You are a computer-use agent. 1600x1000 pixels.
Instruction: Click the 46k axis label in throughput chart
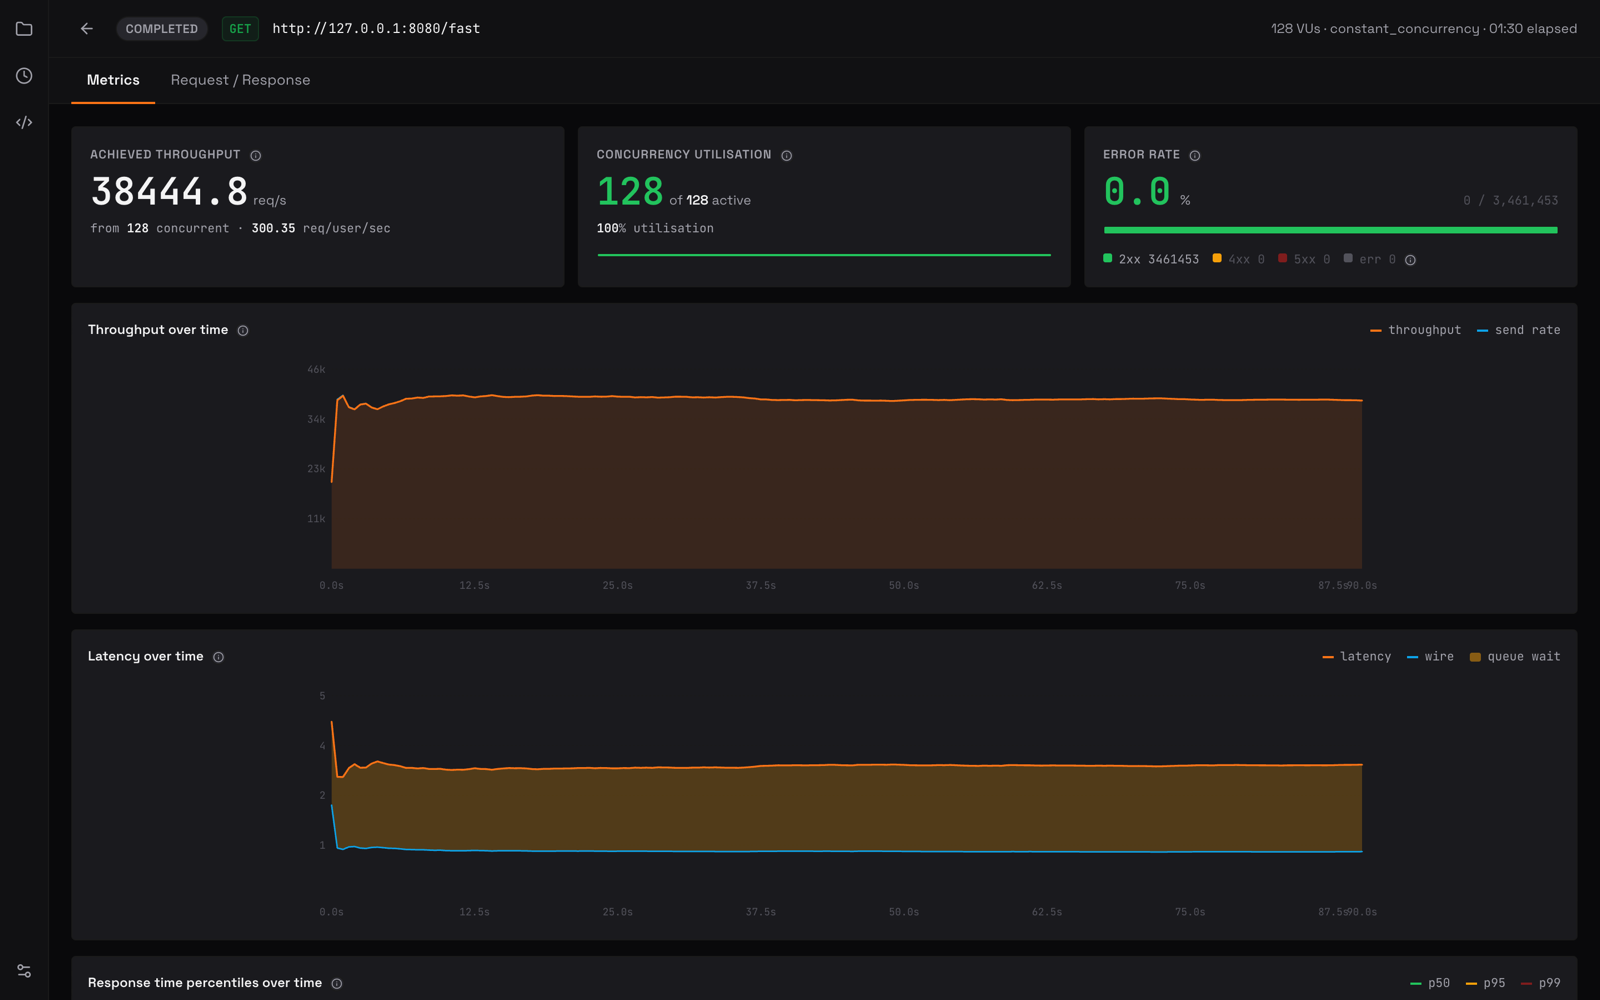tap(316, 370)
